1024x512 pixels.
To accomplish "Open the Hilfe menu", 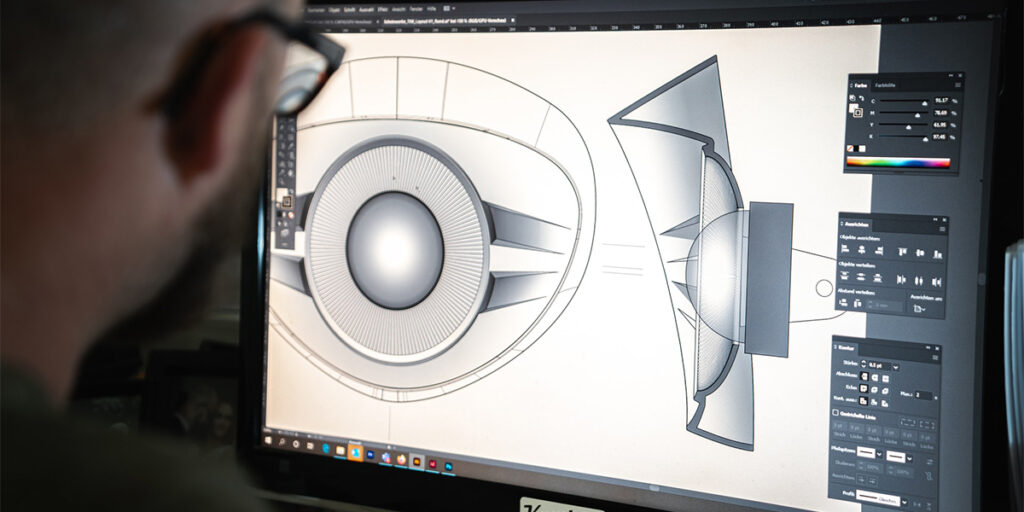I will pyautogui.click(x=432, y=9).
